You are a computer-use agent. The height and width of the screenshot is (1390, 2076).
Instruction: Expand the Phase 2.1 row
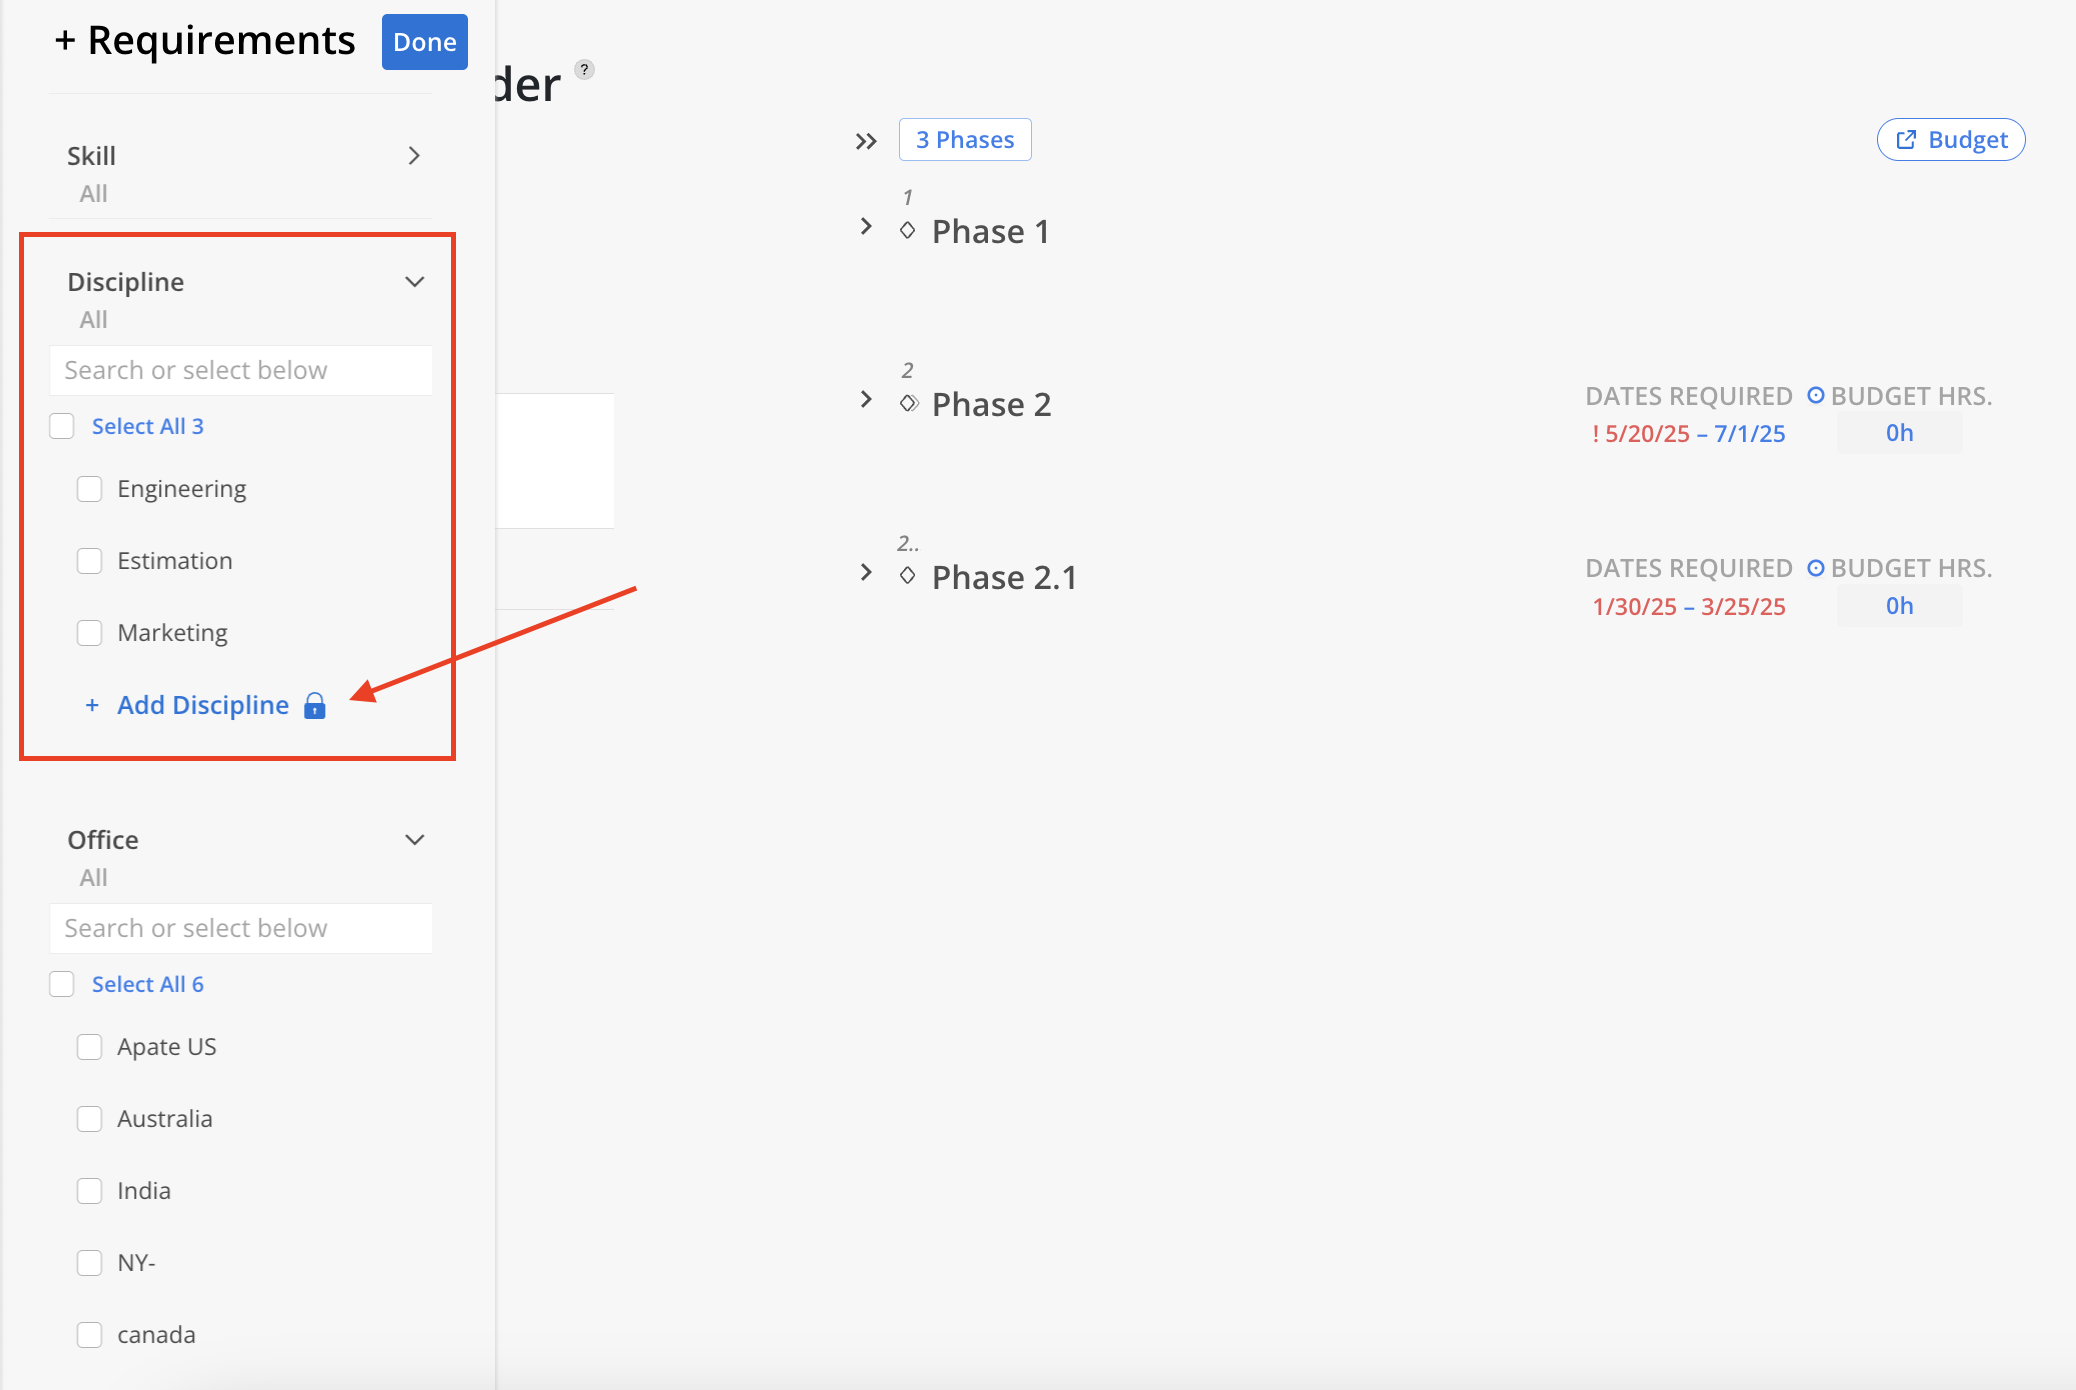point(866,573)
